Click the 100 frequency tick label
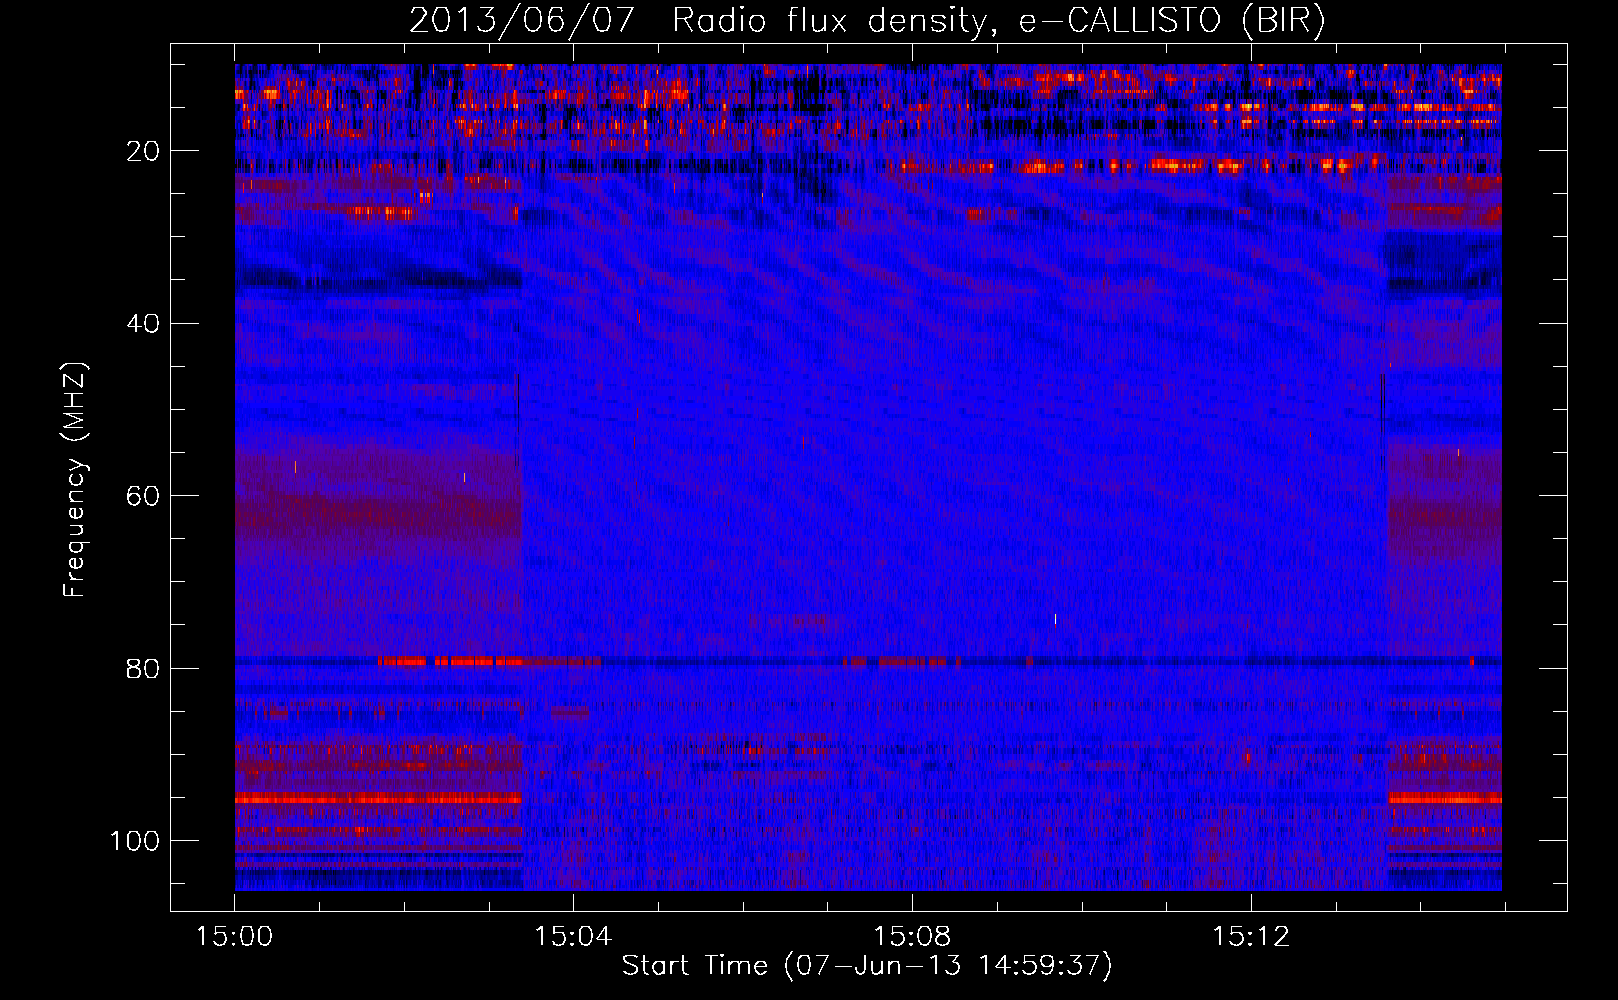 pos(135,841)
